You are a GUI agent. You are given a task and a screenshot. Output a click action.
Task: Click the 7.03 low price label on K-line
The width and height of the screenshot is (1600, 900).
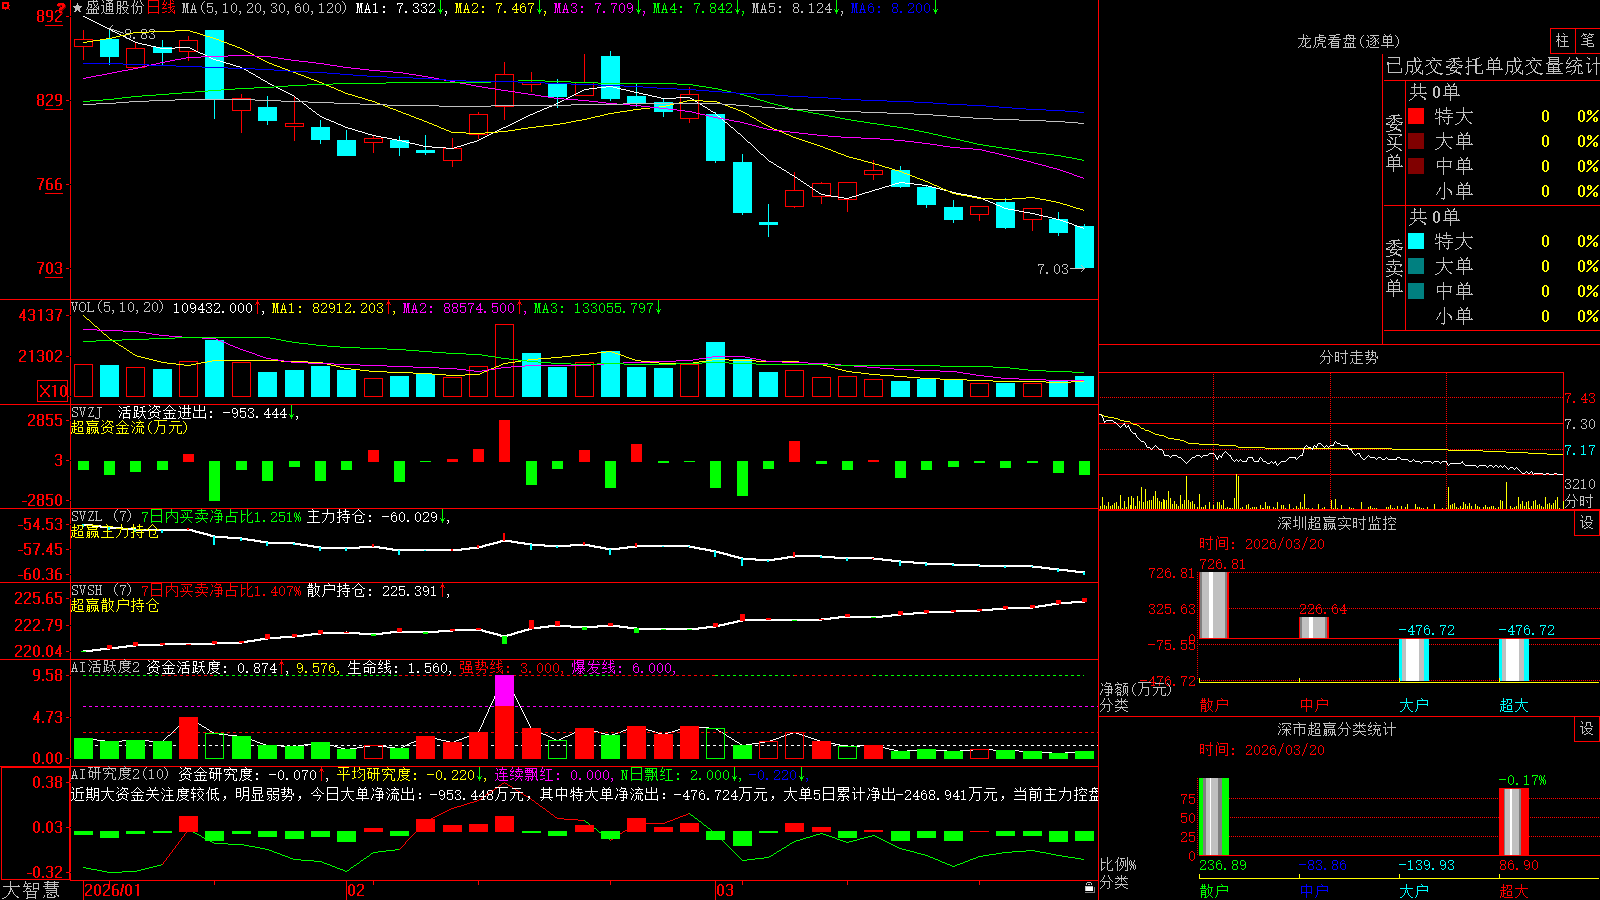click(x=1053, y=269)
